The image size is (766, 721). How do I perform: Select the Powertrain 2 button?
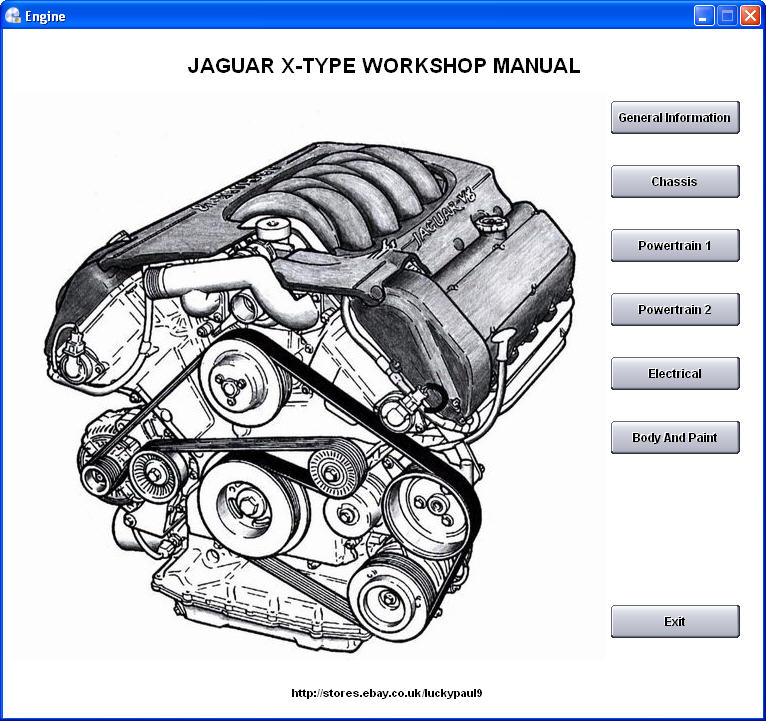pyautogui.click(x=675, y=309)
